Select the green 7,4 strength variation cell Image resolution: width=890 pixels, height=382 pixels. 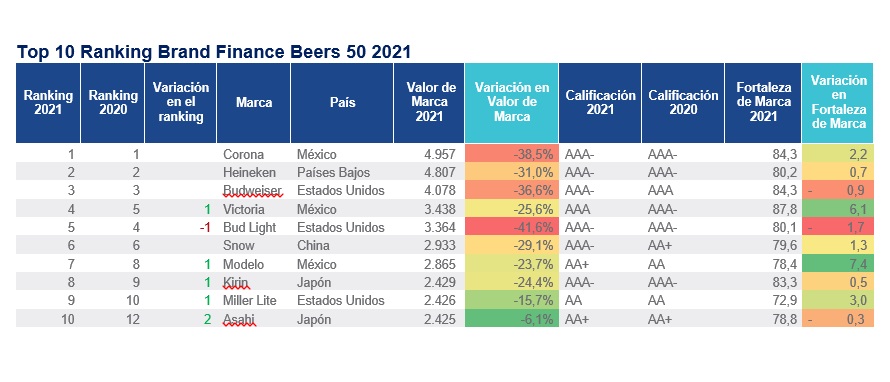point(837,265)
